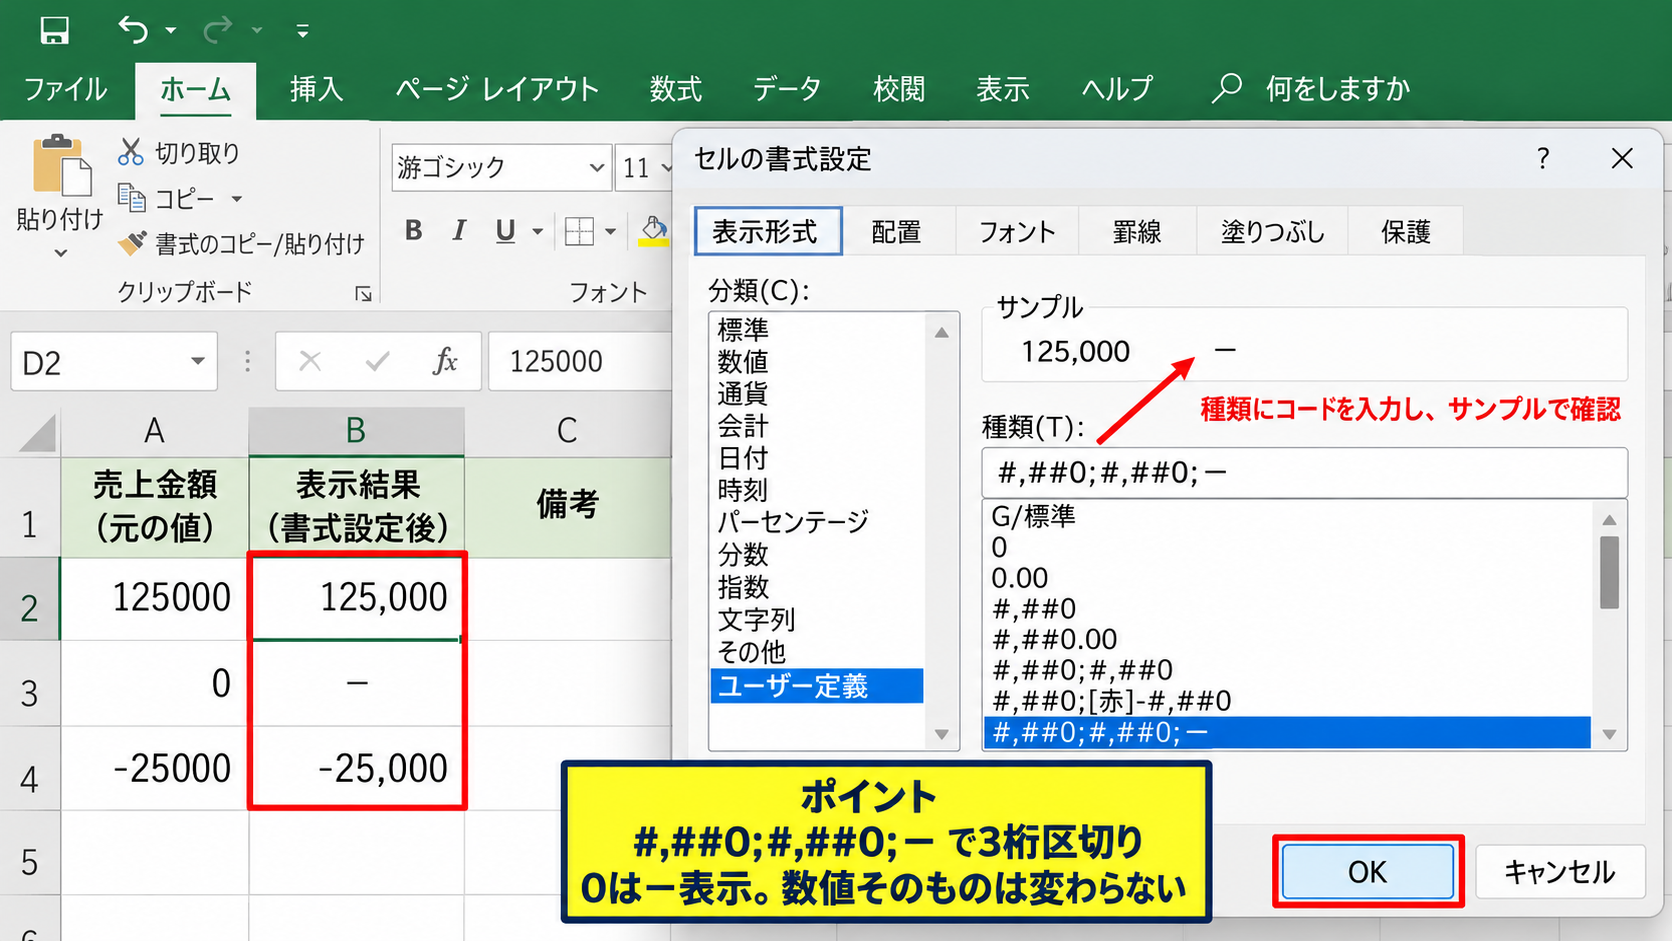
Task: Click the dialog help question mark
Action: (x=1543, y=158)
